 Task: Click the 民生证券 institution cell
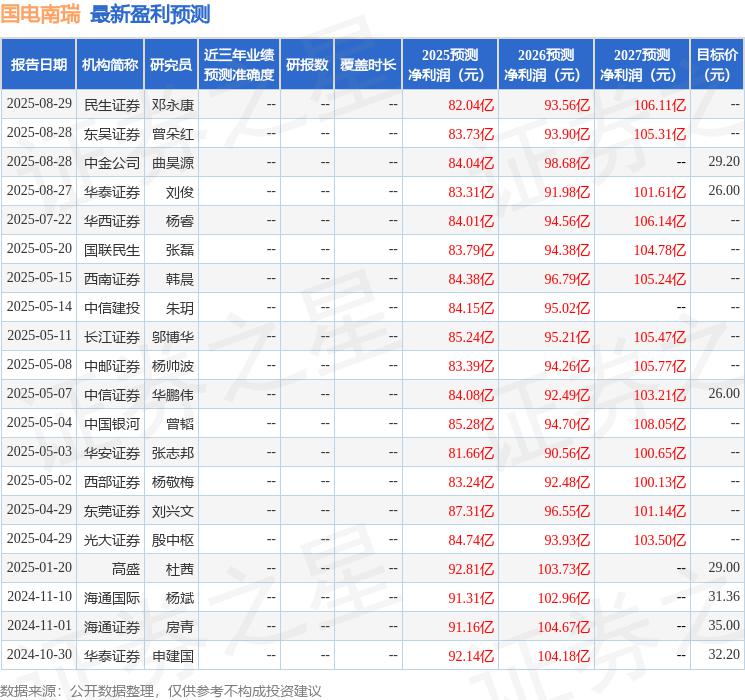tap(112, 105)
